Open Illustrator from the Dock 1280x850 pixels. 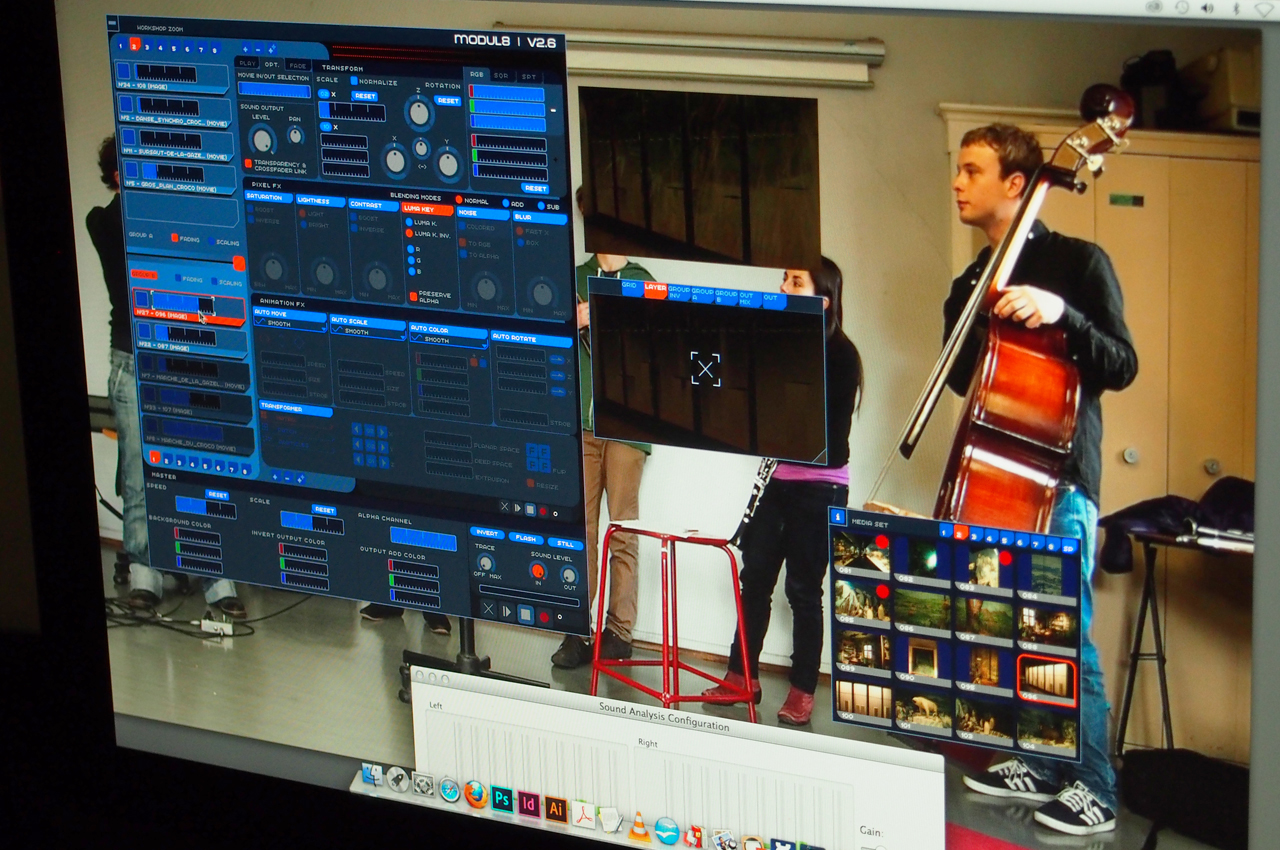coord(556,809)
